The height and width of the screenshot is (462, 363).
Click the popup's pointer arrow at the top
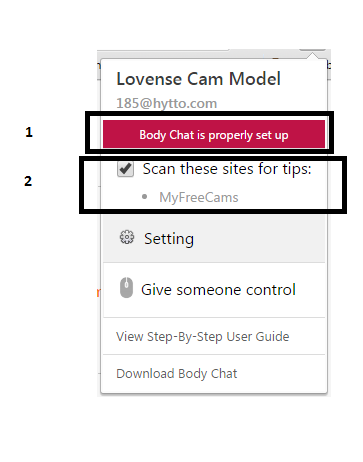tap(313, 56)
